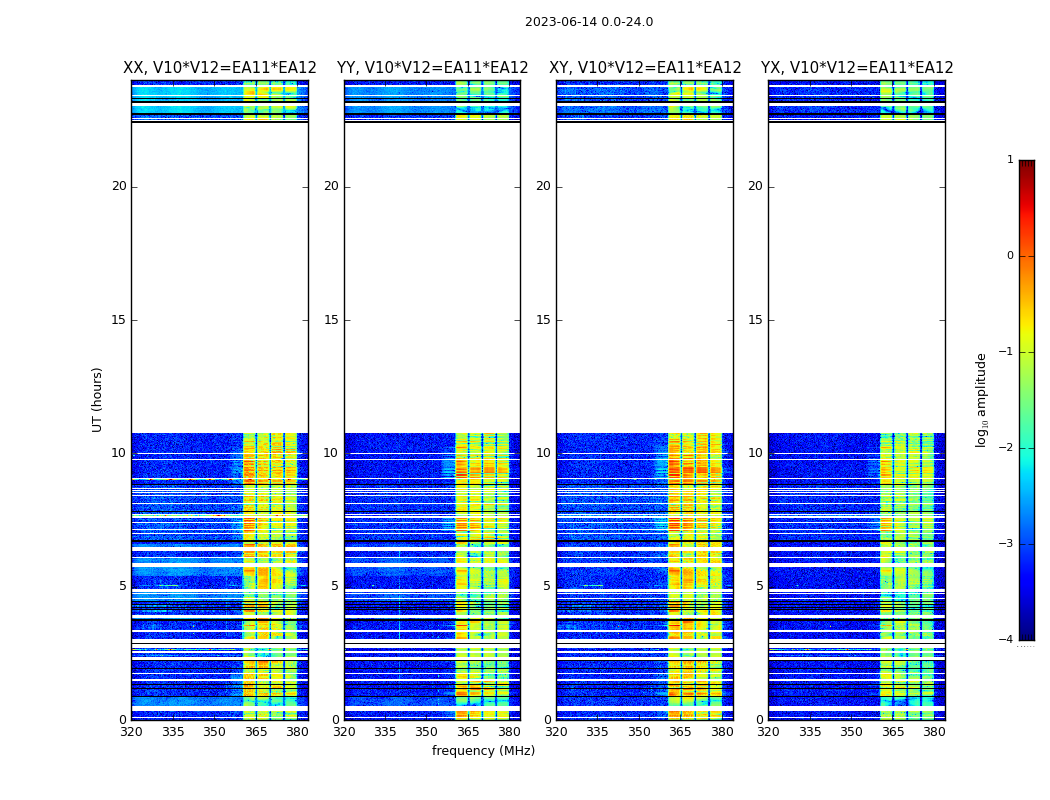The width and height of the screenshot is (1050, 800).
Task: Select the XX panel title
Action: click(x=219, y=68)
